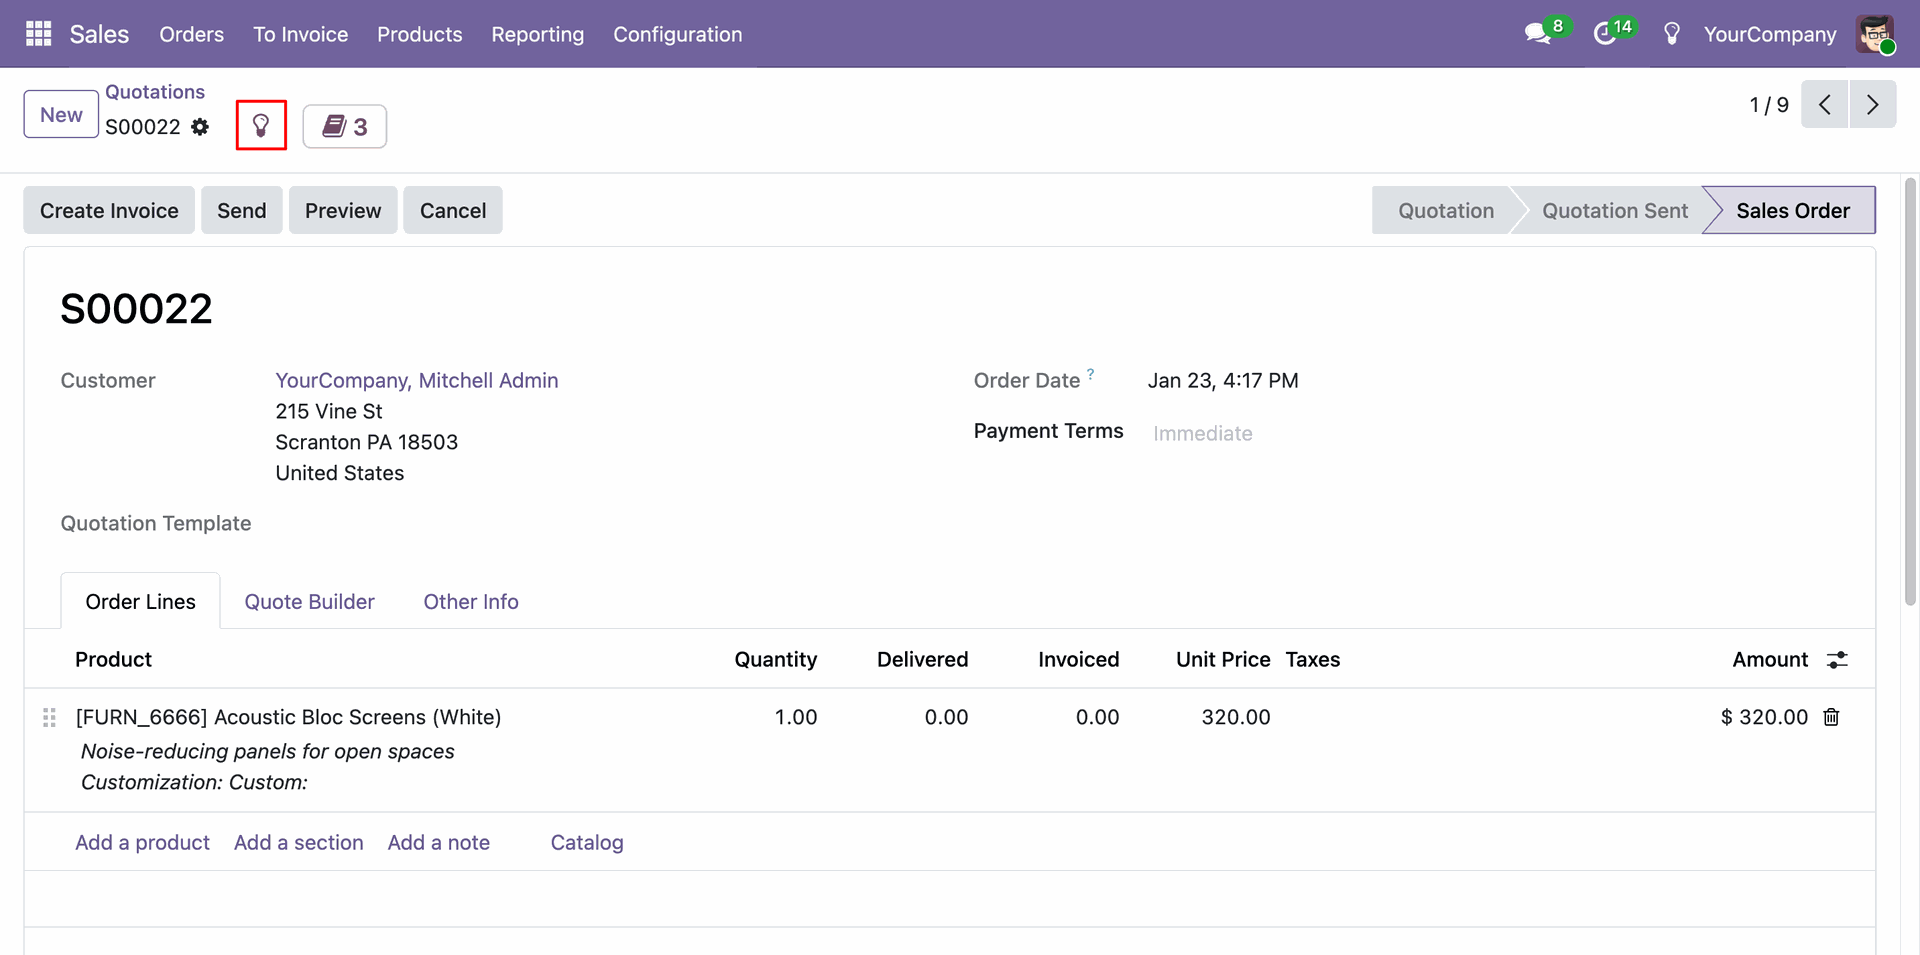Image resolution: width=1920 pixels, height=955 pixels.
Task: Switch to the Quote Builder tab
Action: pyautogui.click(x=309, y=602)
